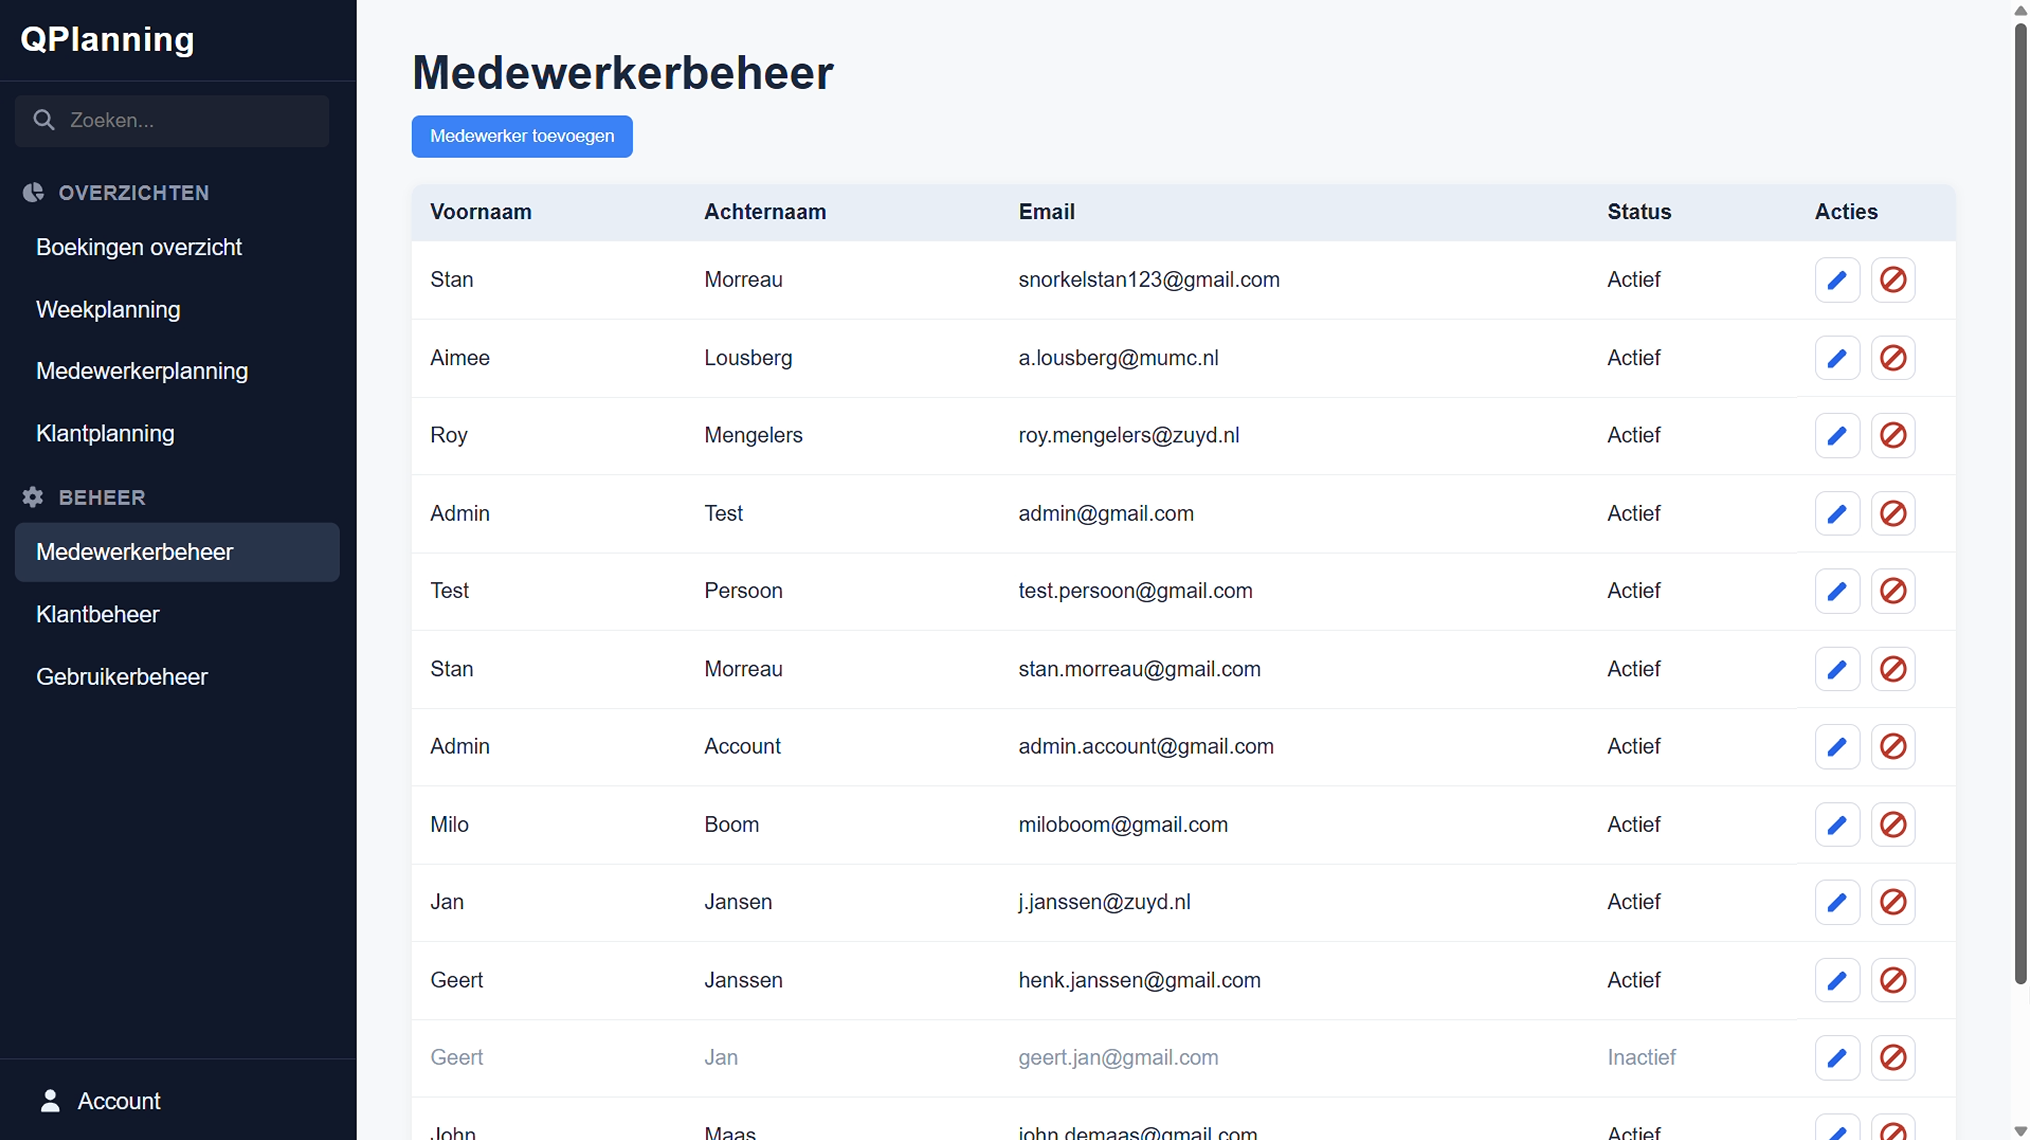Click email test.persoon@gmail.com

point(1135,591)
